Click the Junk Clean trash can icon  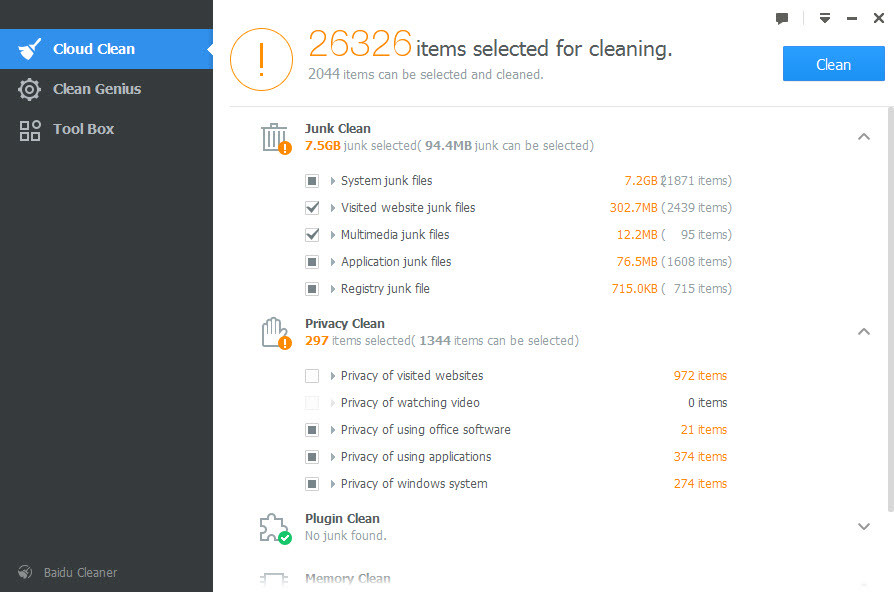point(276,138)
